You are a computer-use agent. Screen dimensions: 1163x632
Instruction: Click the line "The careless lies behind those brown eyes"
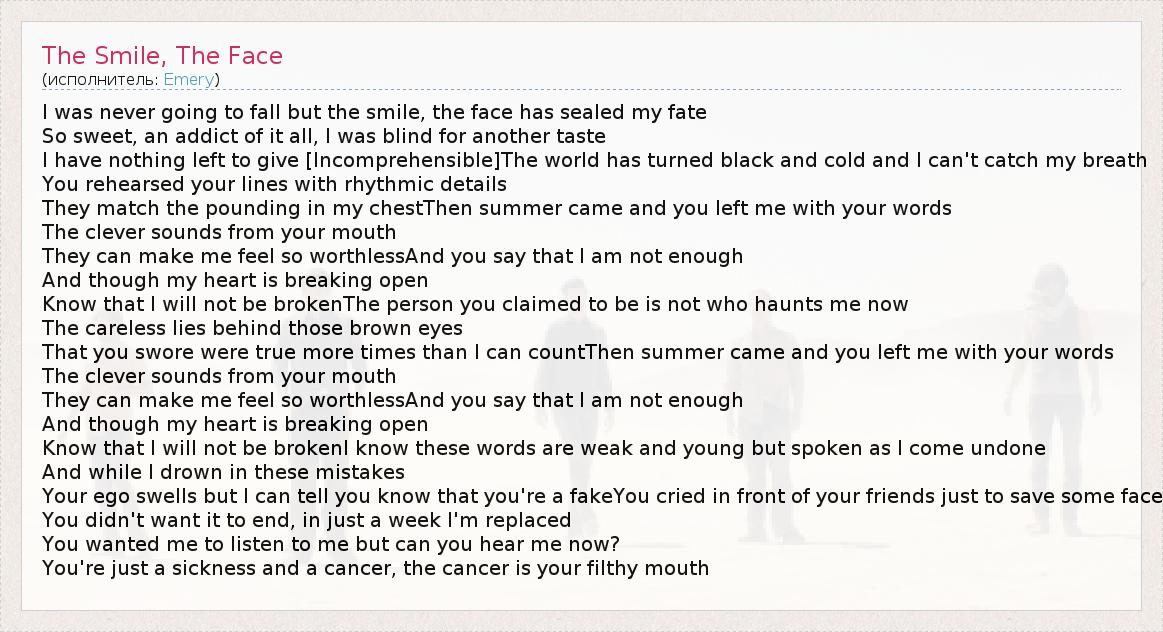click(252, 328)
